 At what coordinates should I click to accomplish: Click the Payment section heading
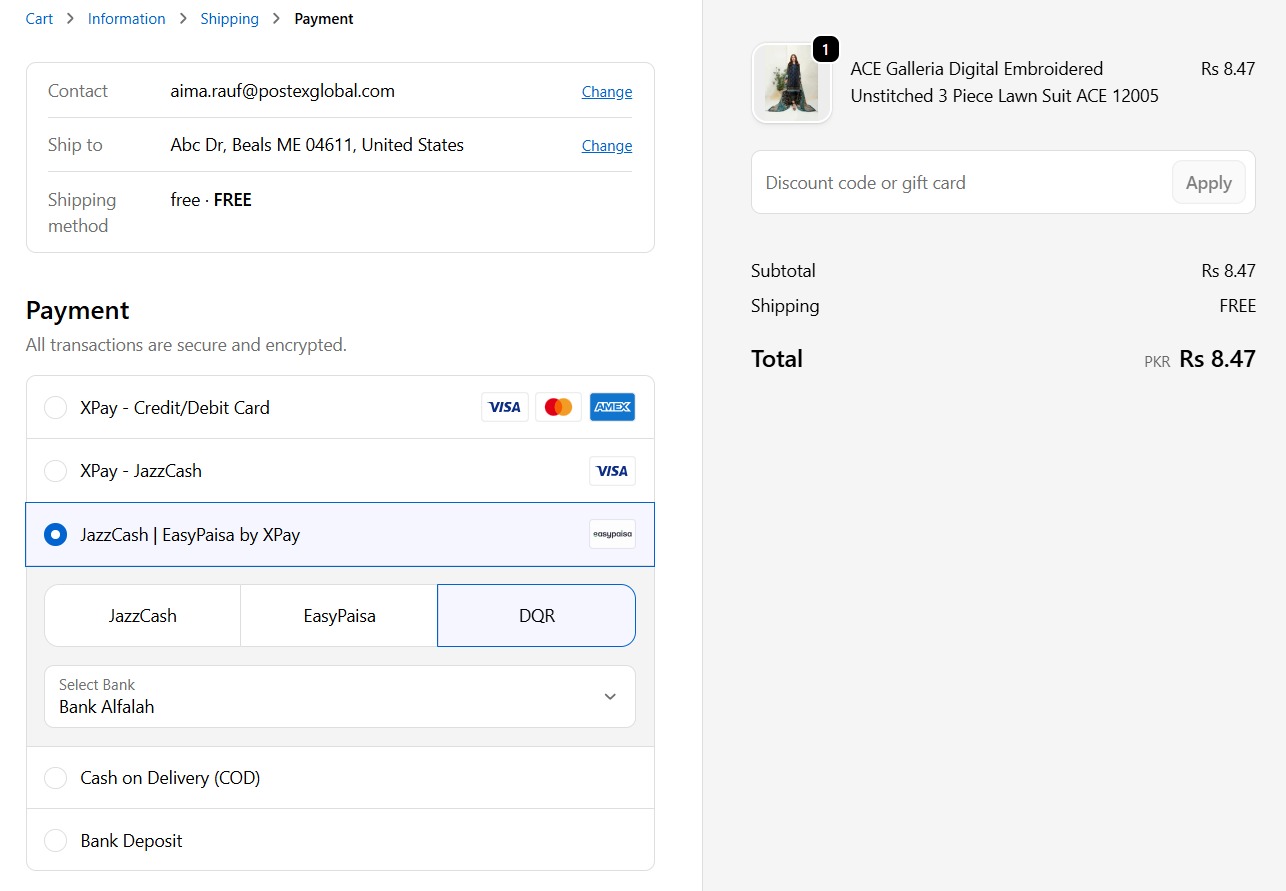pyautogui.click(x=78, y=310)
